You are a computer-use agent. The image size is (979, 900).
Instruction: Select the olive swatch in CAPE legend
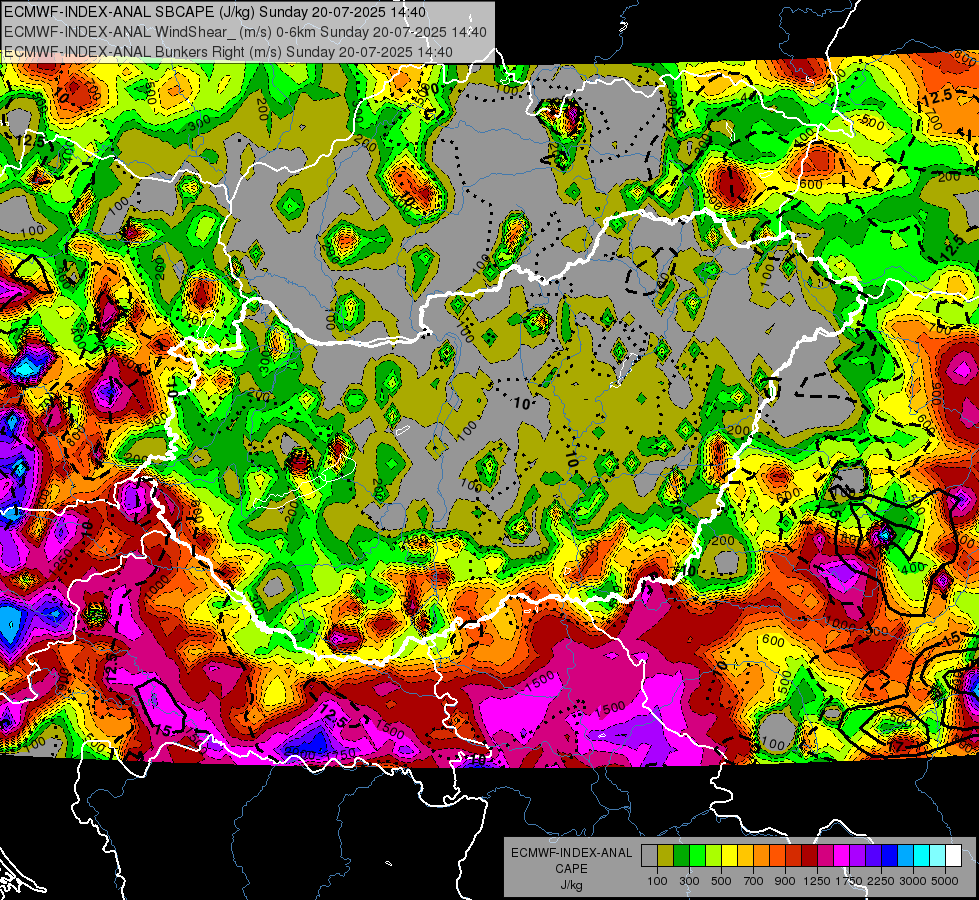pos(666,856)
